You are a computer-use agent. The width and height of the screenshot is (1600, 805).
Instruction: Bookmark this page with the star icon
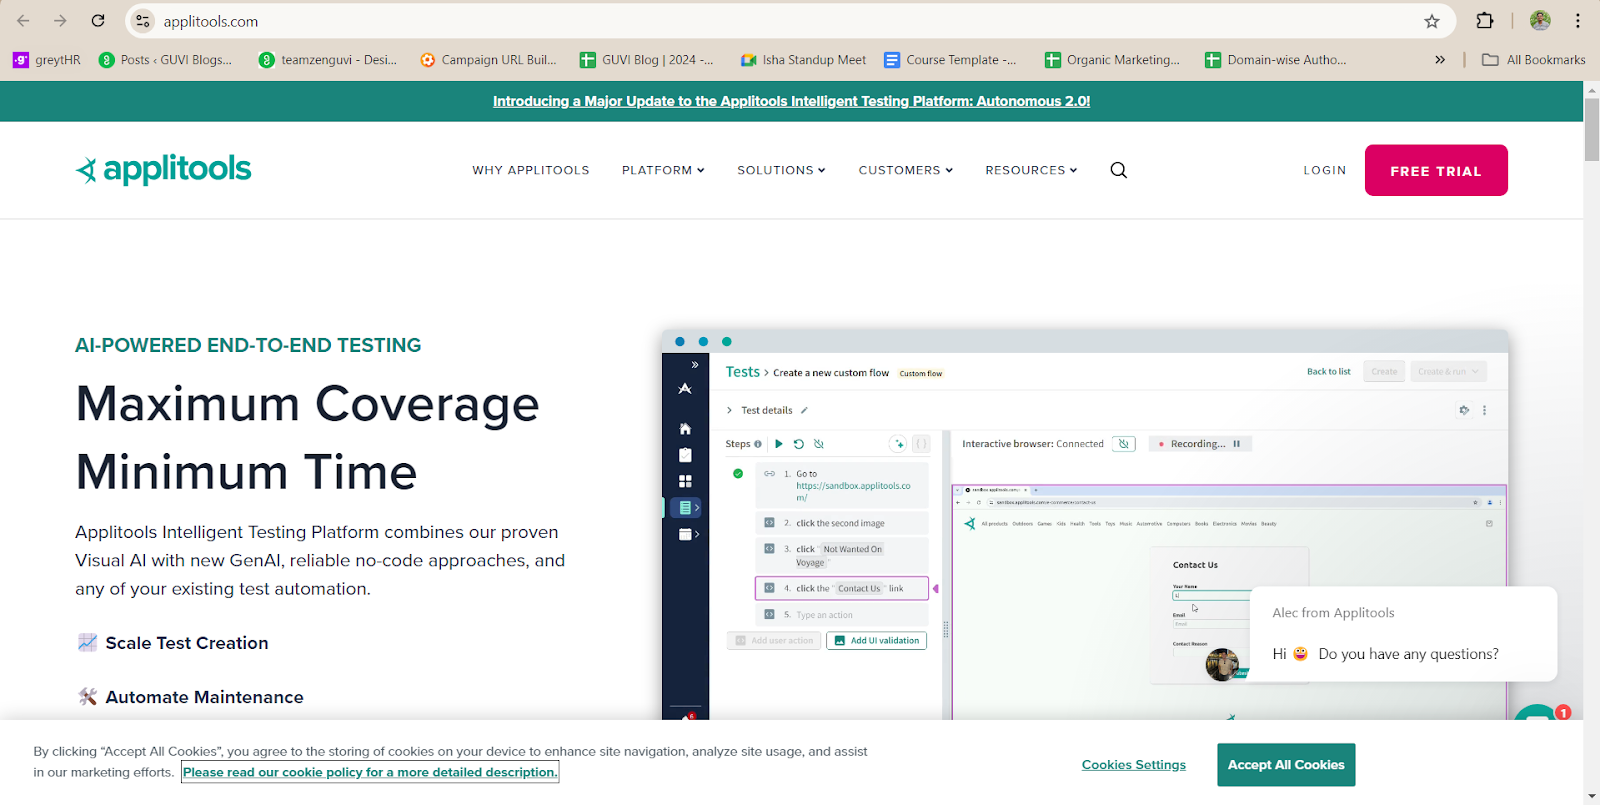click(x=1432, y=21)
